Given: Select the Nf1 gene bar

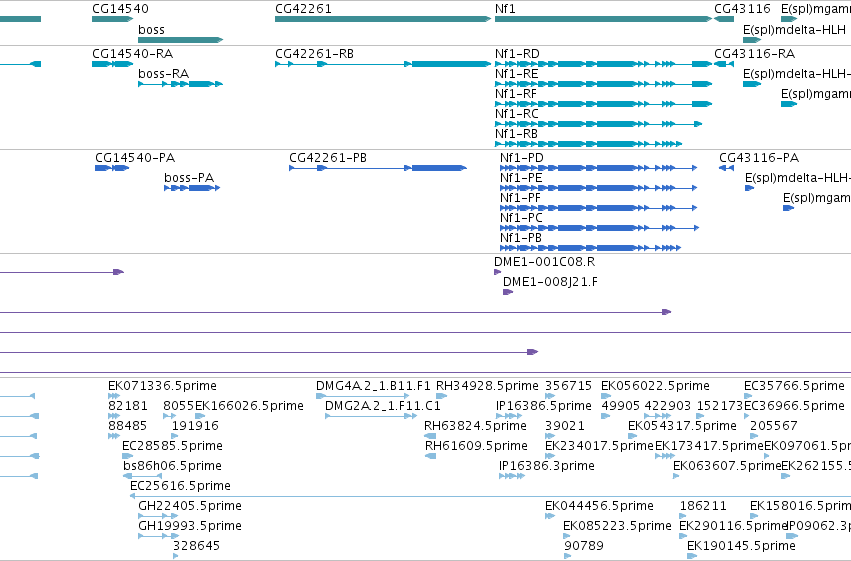Looking at the screenshot, I should (603, 19).
